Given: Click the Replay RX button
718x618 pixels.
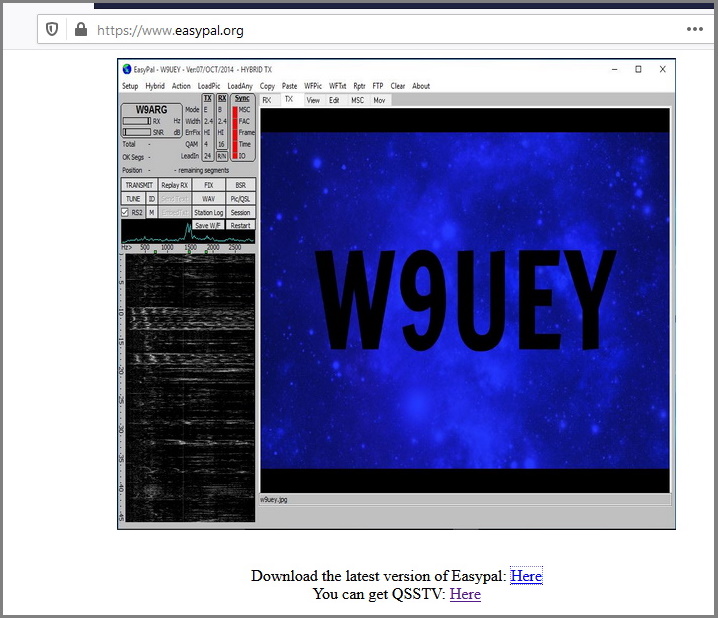Looking at the screenshot, I should click(174, 185).
